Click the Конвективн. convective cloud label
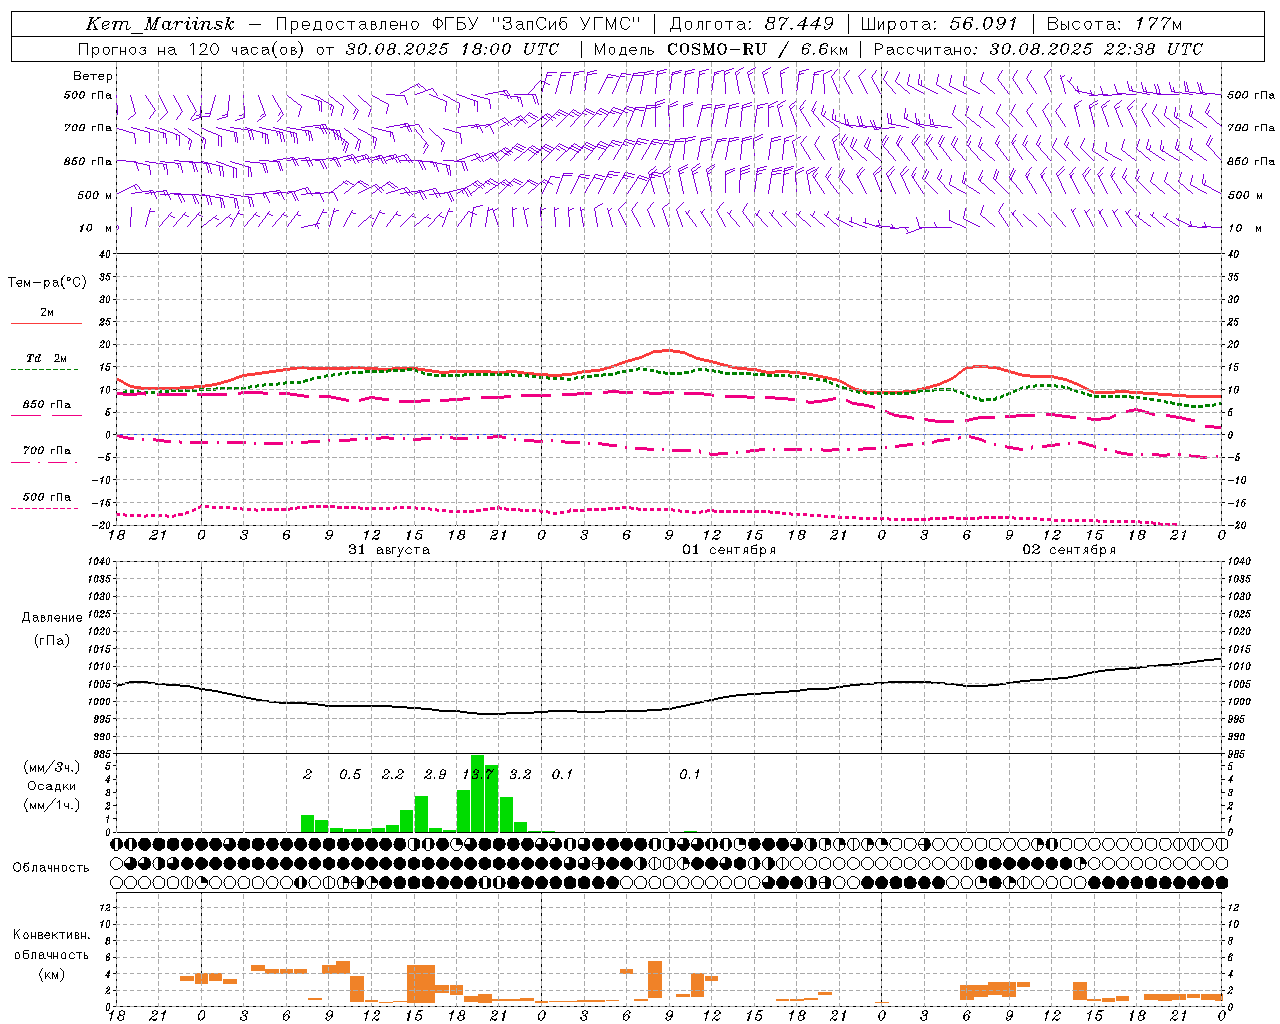Screen dimensions: 1280x1024 (51, 935)
